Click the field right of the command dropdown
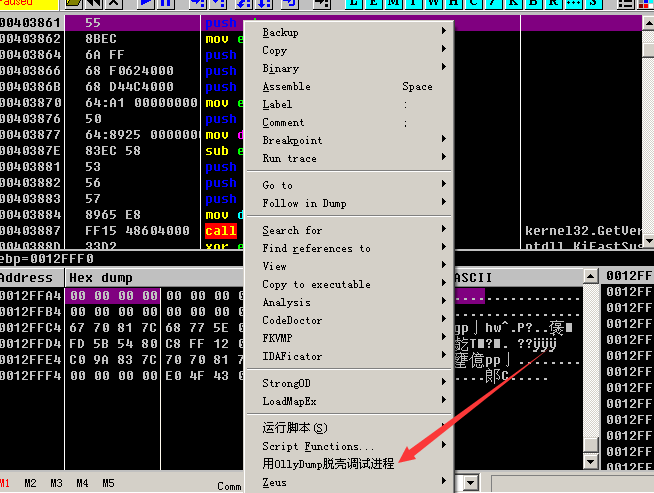The image size is (654, 493). pos(572,484)
